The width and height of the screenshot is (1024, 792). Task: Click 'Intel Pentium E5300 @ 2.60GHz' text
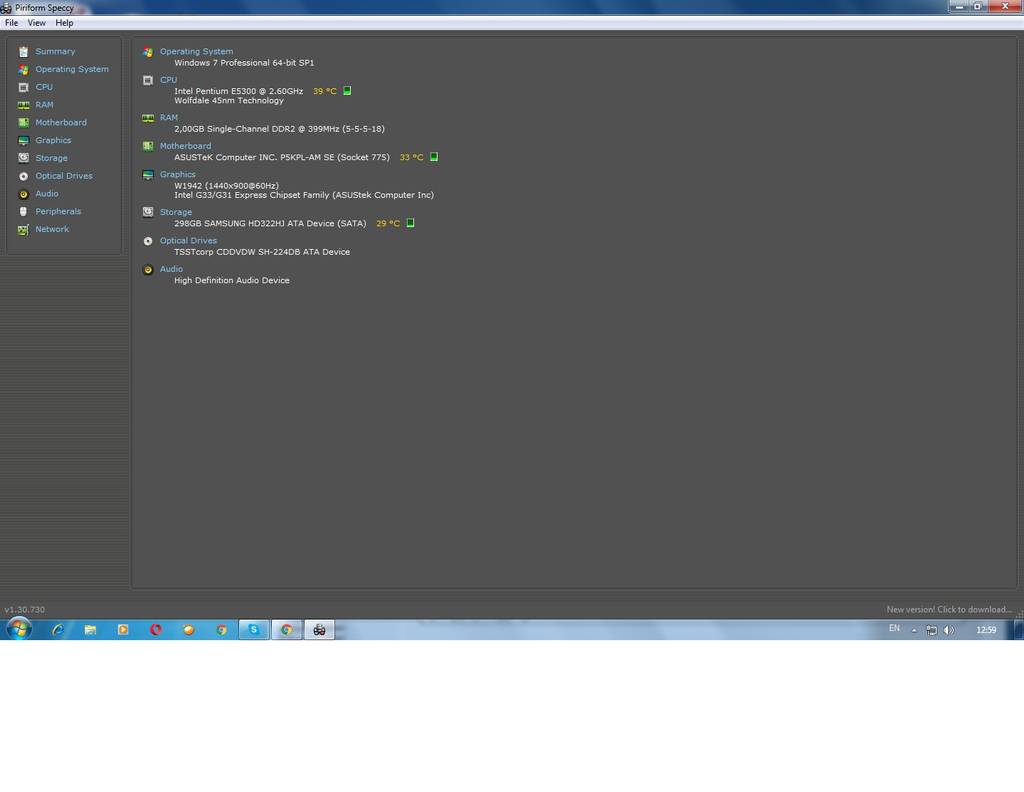[238, 91]
